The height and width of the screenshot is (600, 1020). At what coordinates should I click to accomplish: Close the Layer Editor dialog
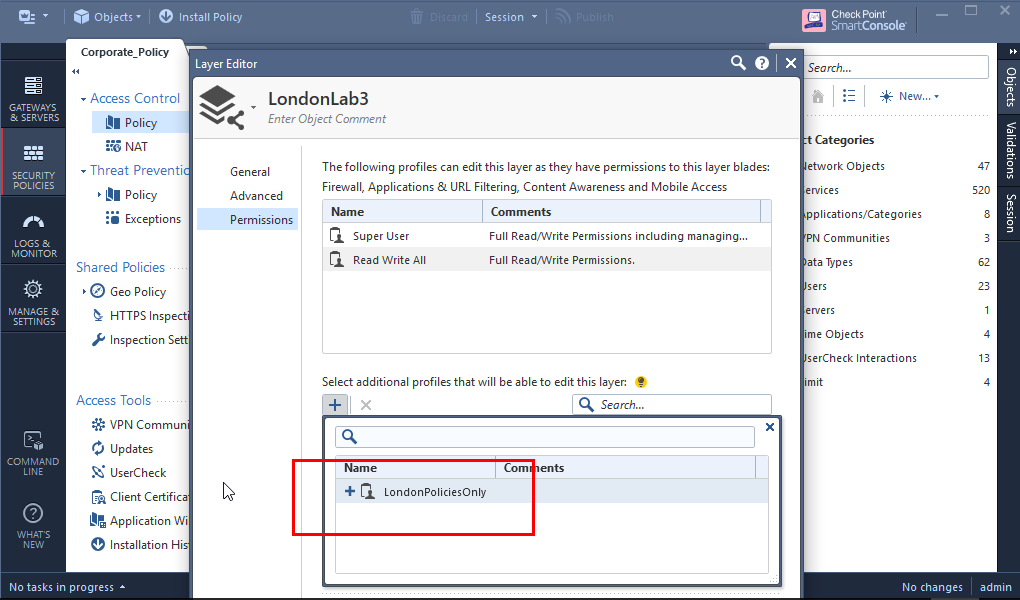(x=790, y=63)
